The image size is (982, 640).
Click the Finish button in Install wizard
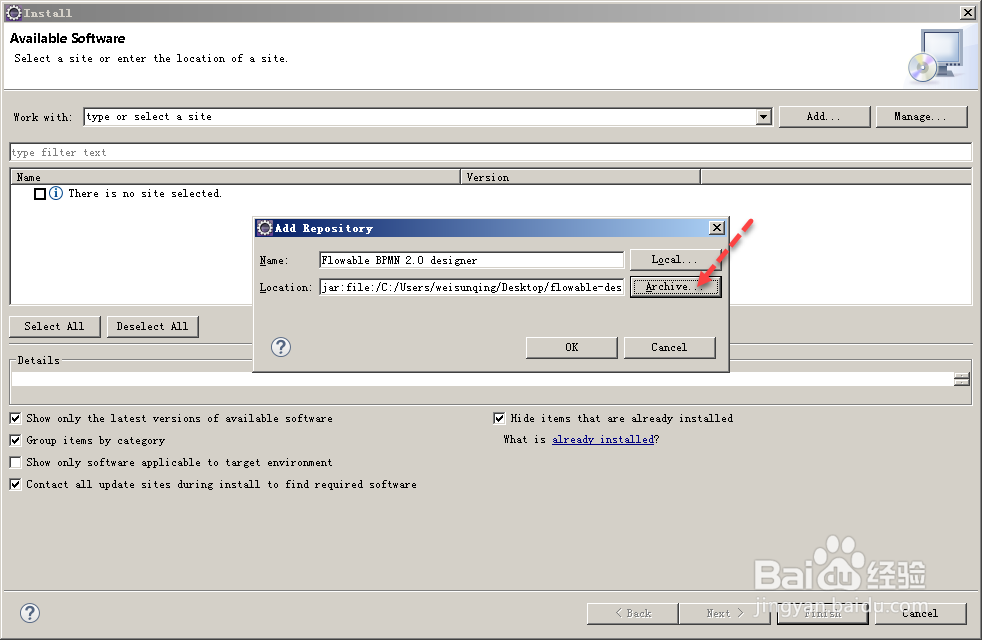point(822,614)
